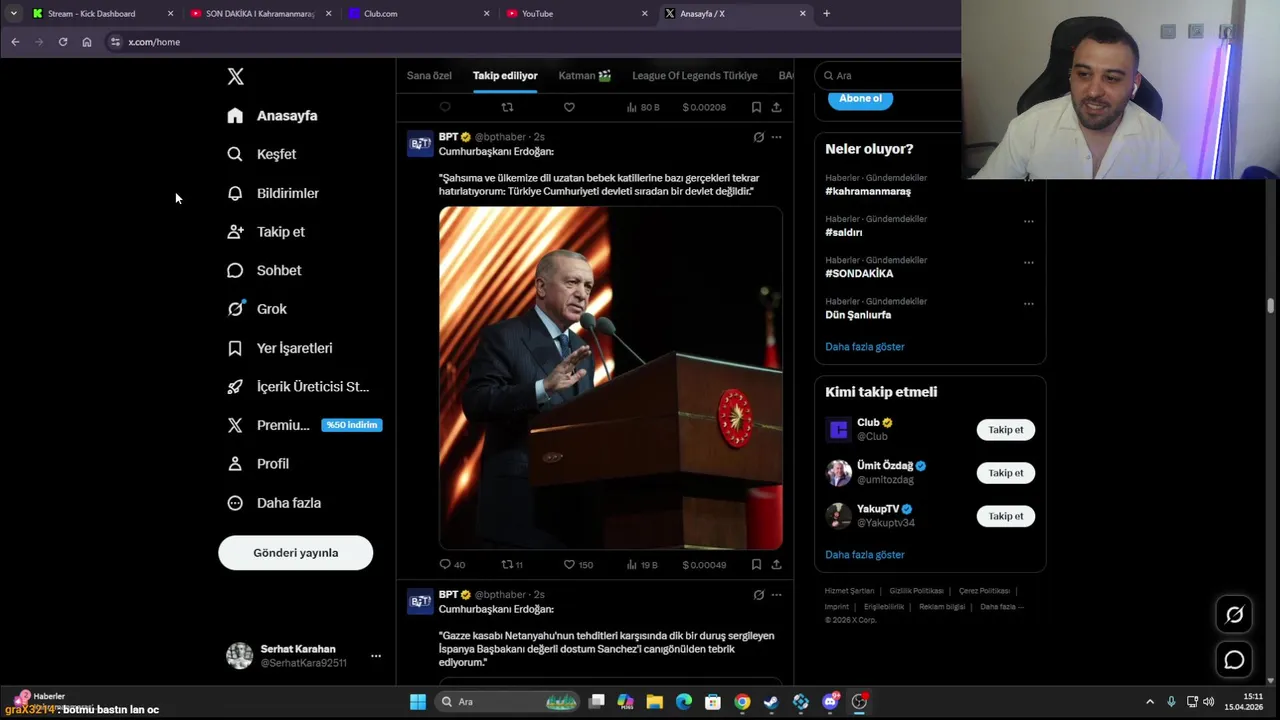Open Bildirimler notifications
1280x720 pixels.
tap(273, 193)
